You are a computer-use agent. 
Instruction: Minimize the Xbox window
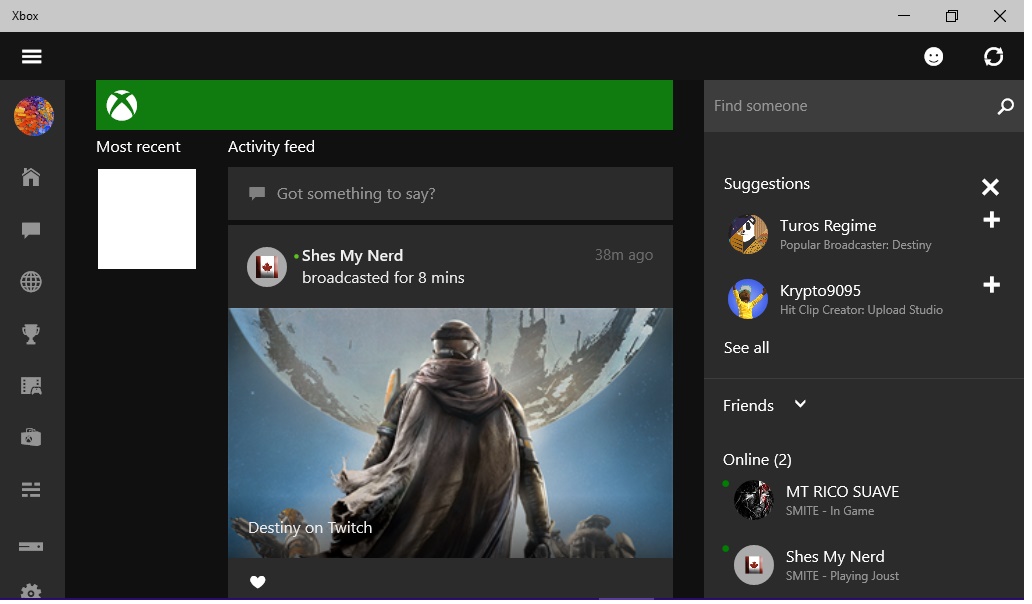[904, 16]
